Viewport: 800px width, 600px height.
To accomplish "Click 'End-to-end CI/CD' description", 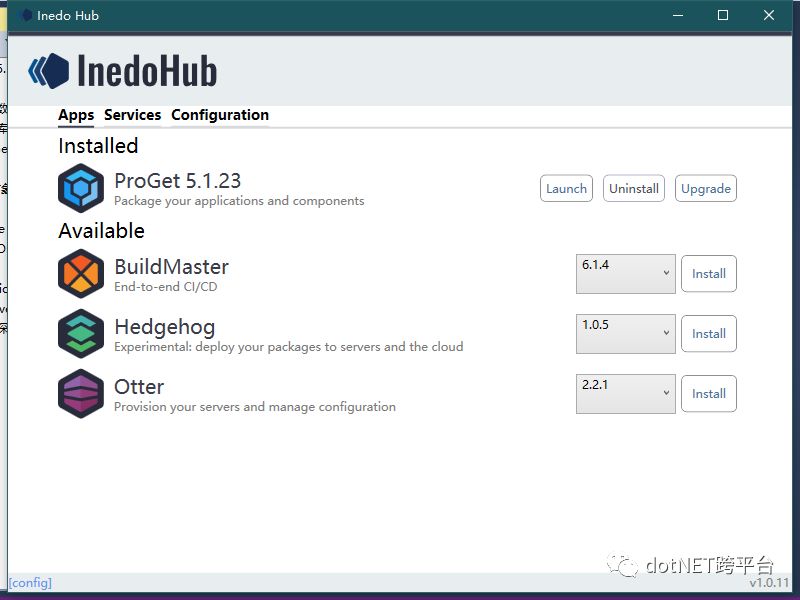I will click(166, 287).
